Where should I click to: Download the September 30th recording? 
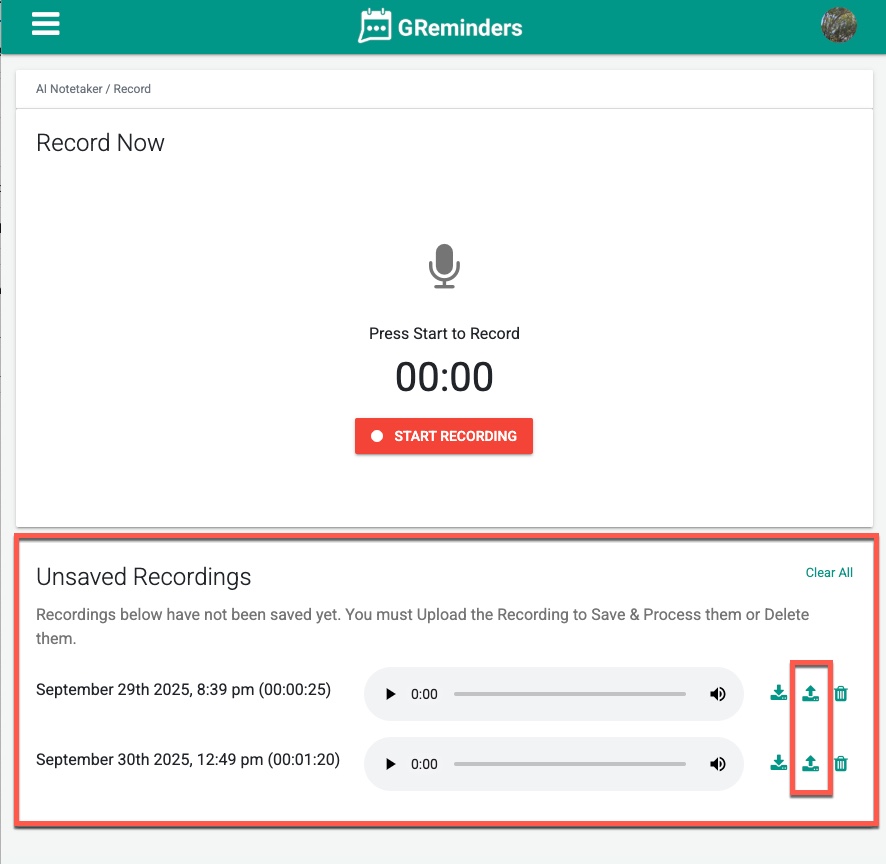point(779,763)
